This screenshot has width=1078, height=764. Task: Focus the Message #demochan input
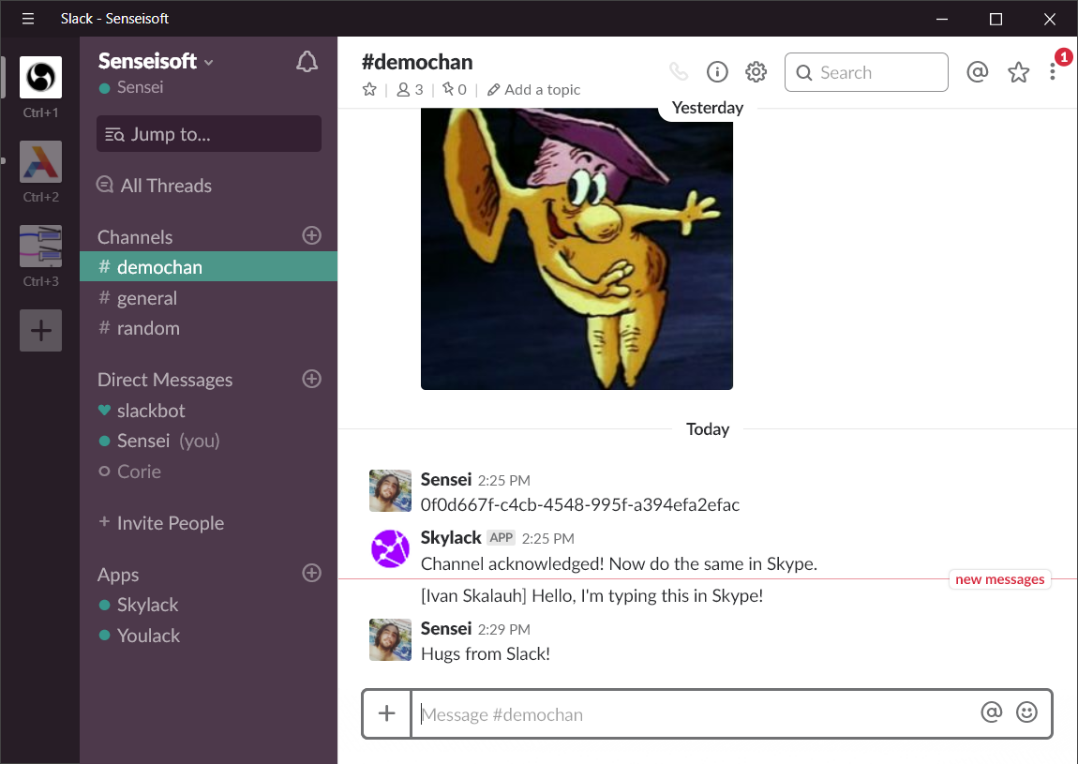(694, 714)
